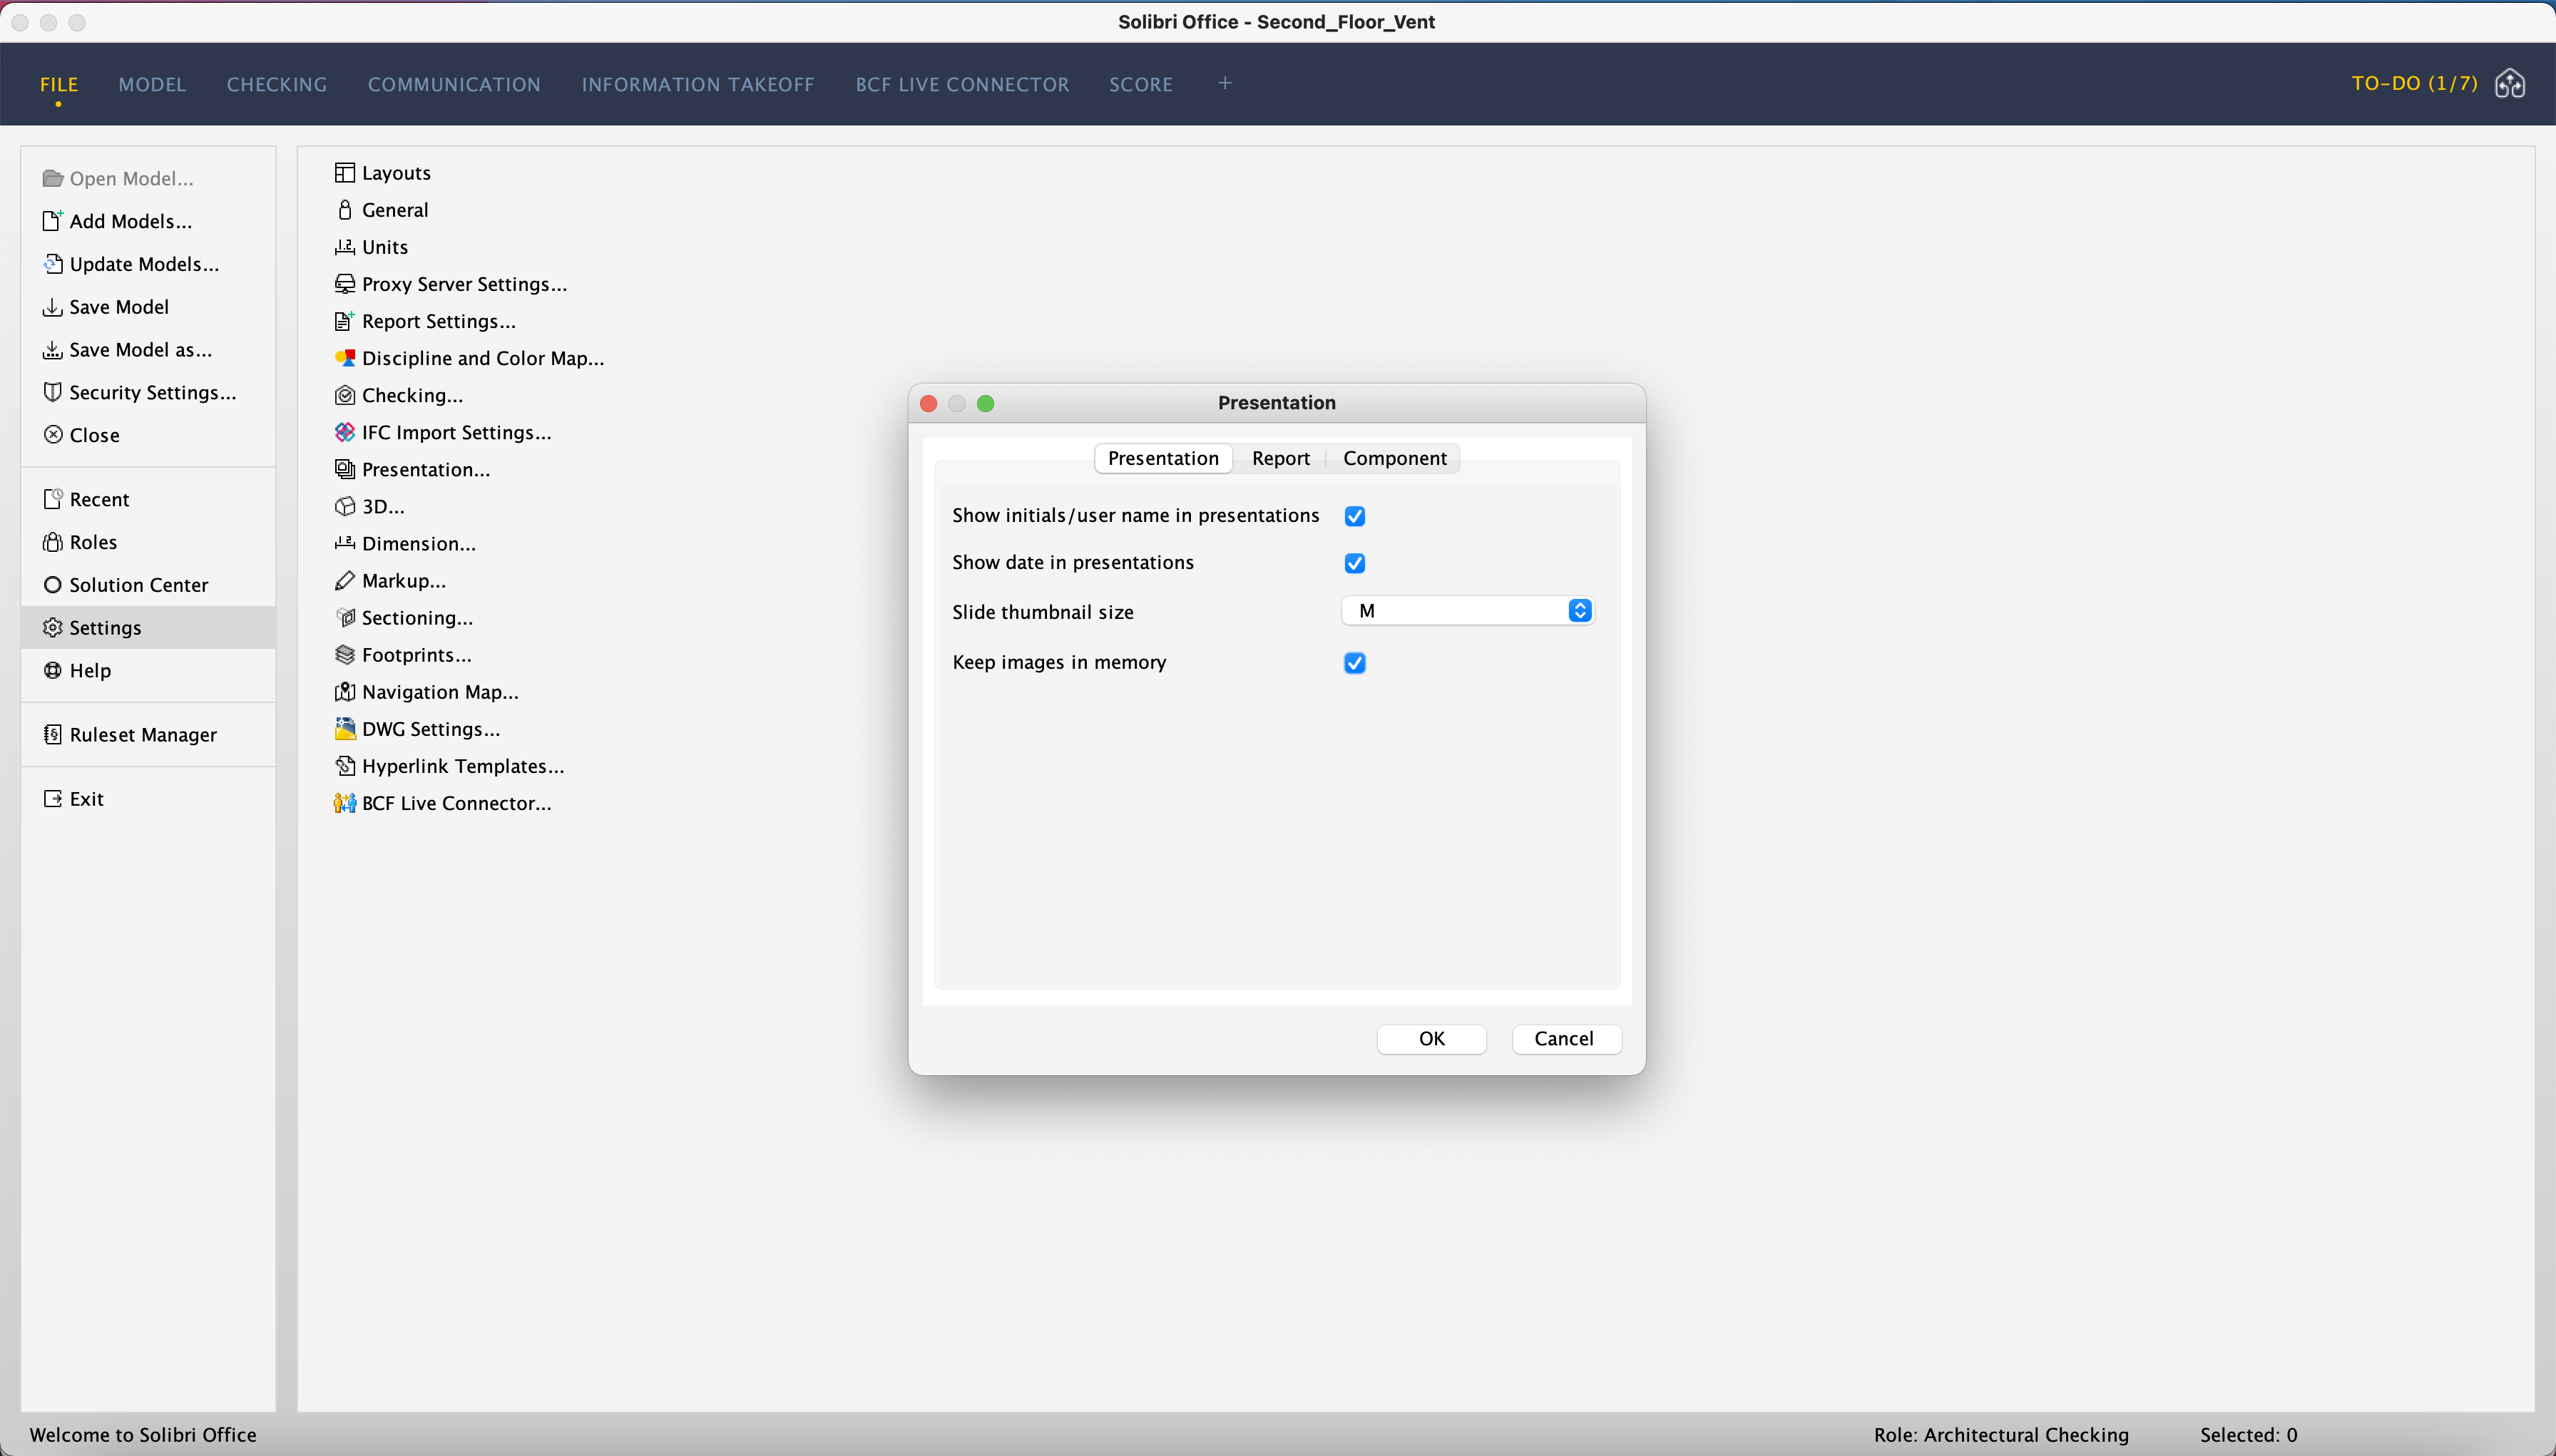Click the IFC Import Settings icon
This screenshot has height=1456, width=2556.
(x=344, y=432)
